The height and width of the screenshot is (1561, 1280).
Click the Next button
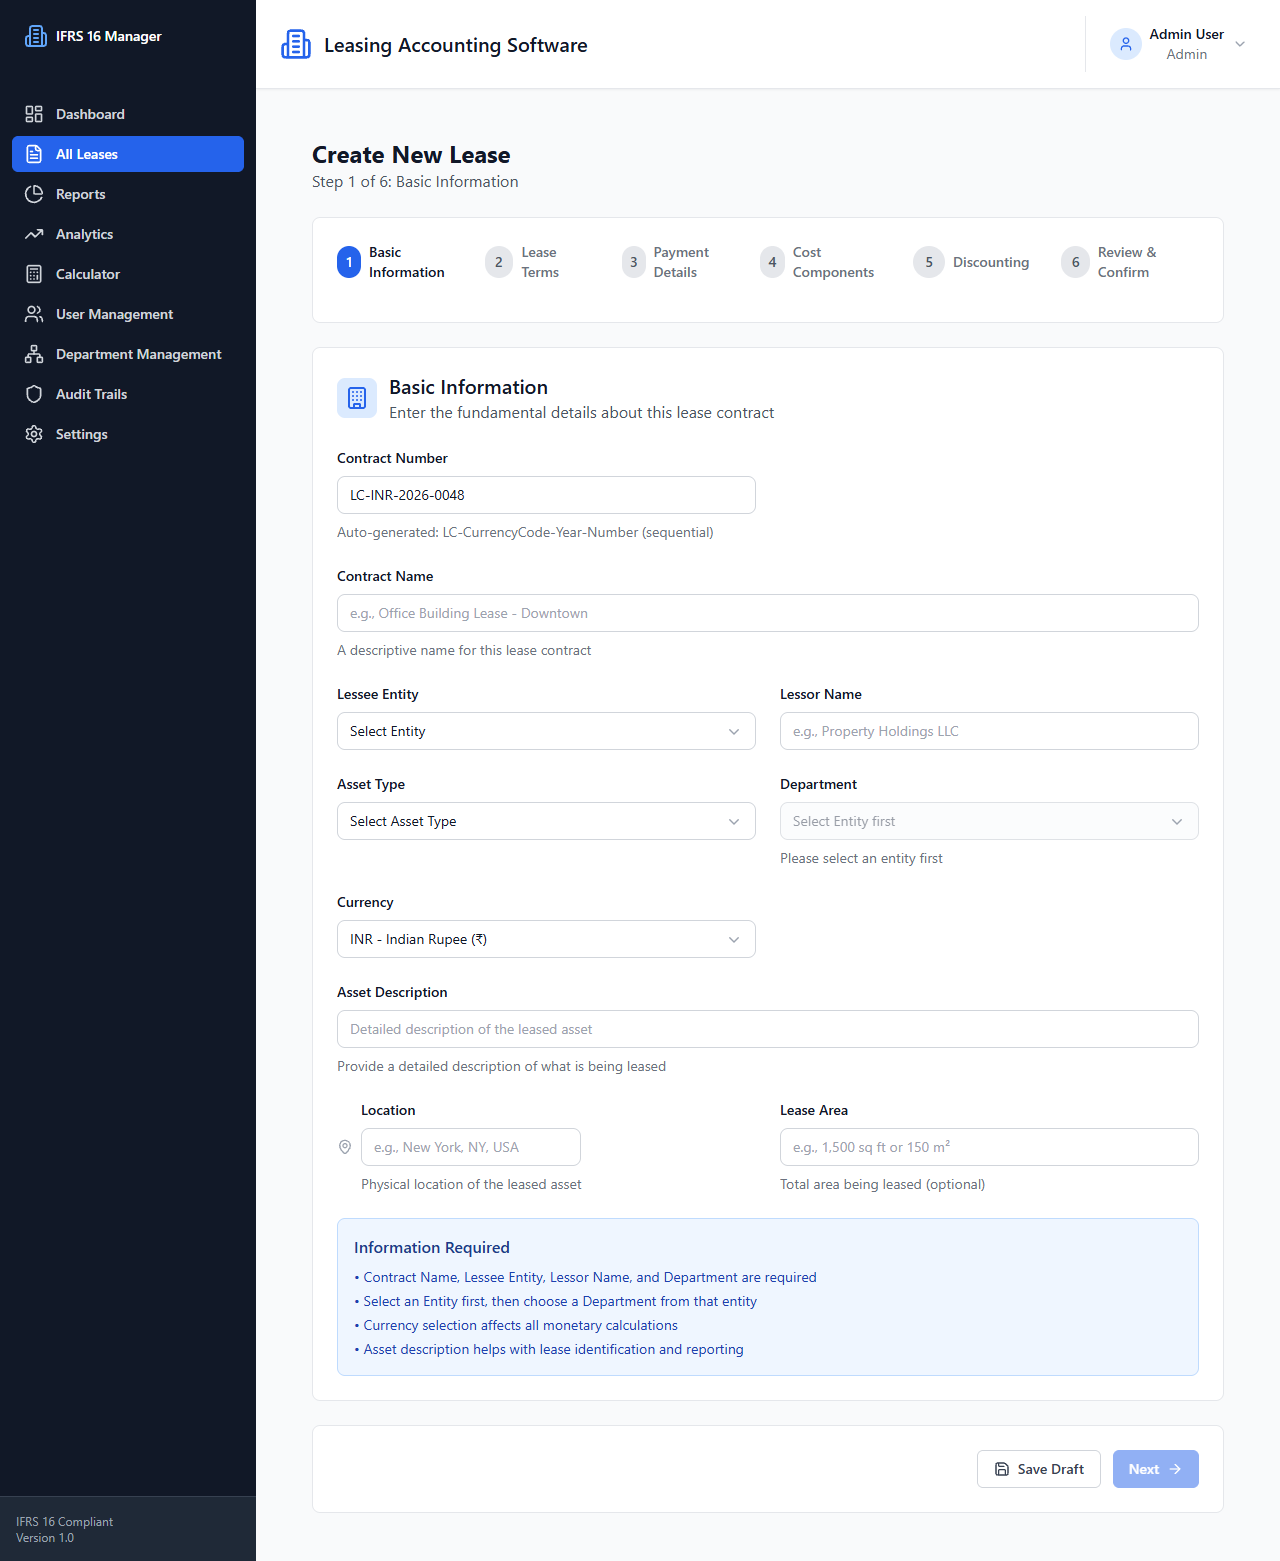(1156, 1469)
